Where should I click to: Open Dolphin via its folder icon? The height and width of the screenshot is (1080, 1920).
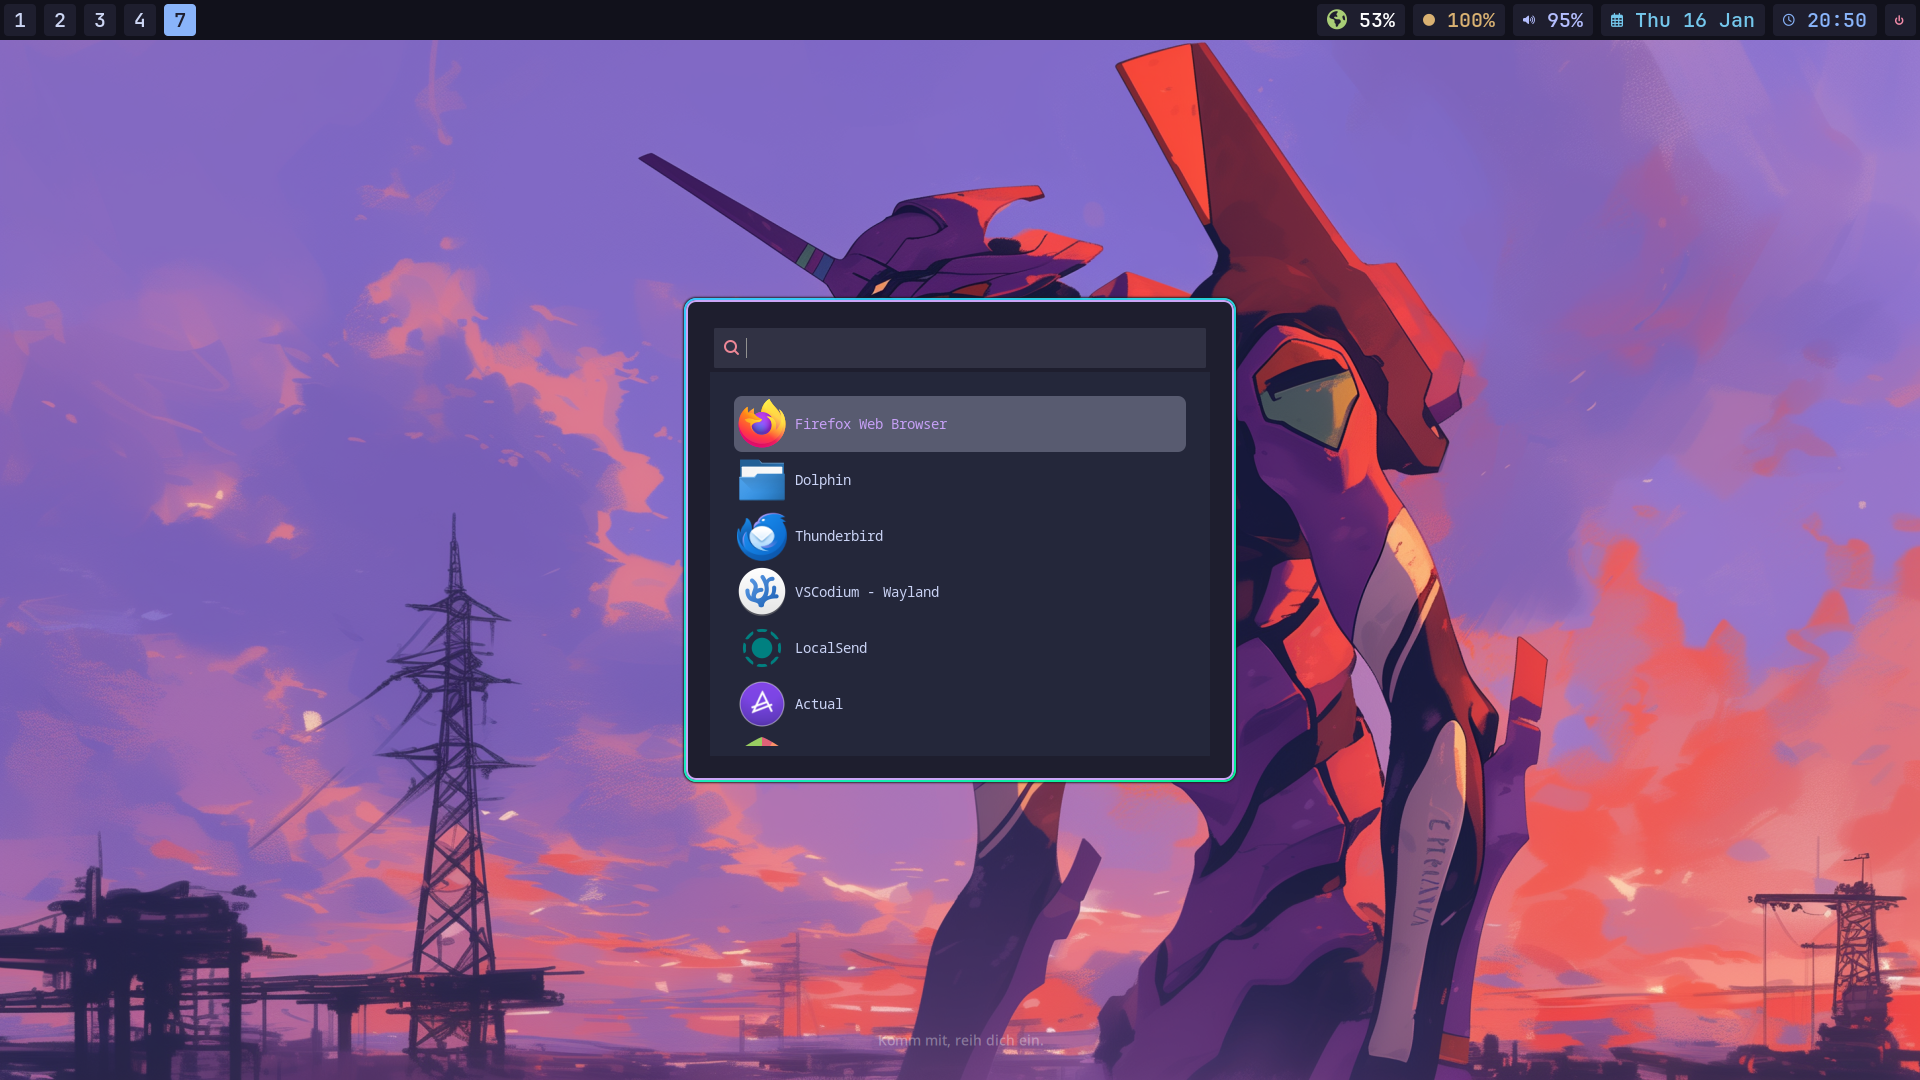pyautogui.click(x=762, y=480)
